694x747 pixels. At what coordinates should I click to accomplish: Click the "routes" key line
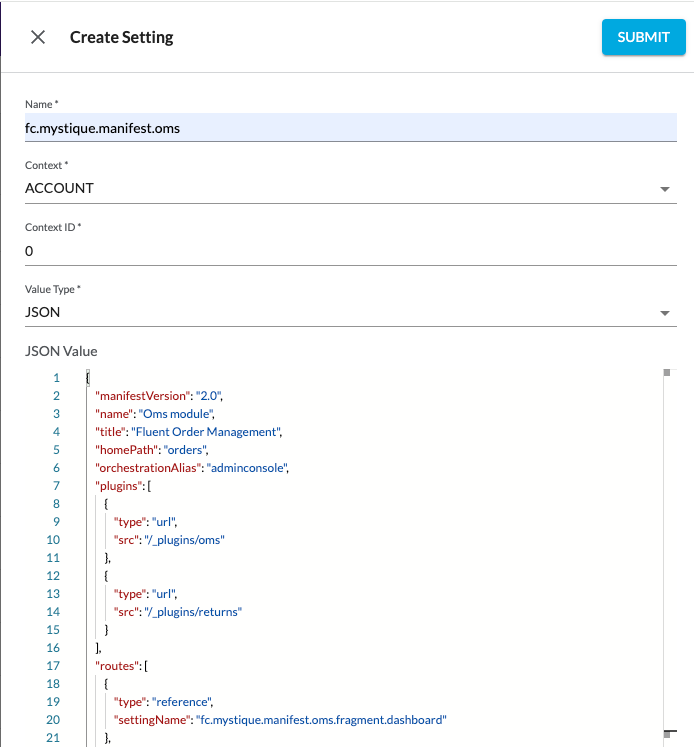pyautogui.click(x=121, y=666)
